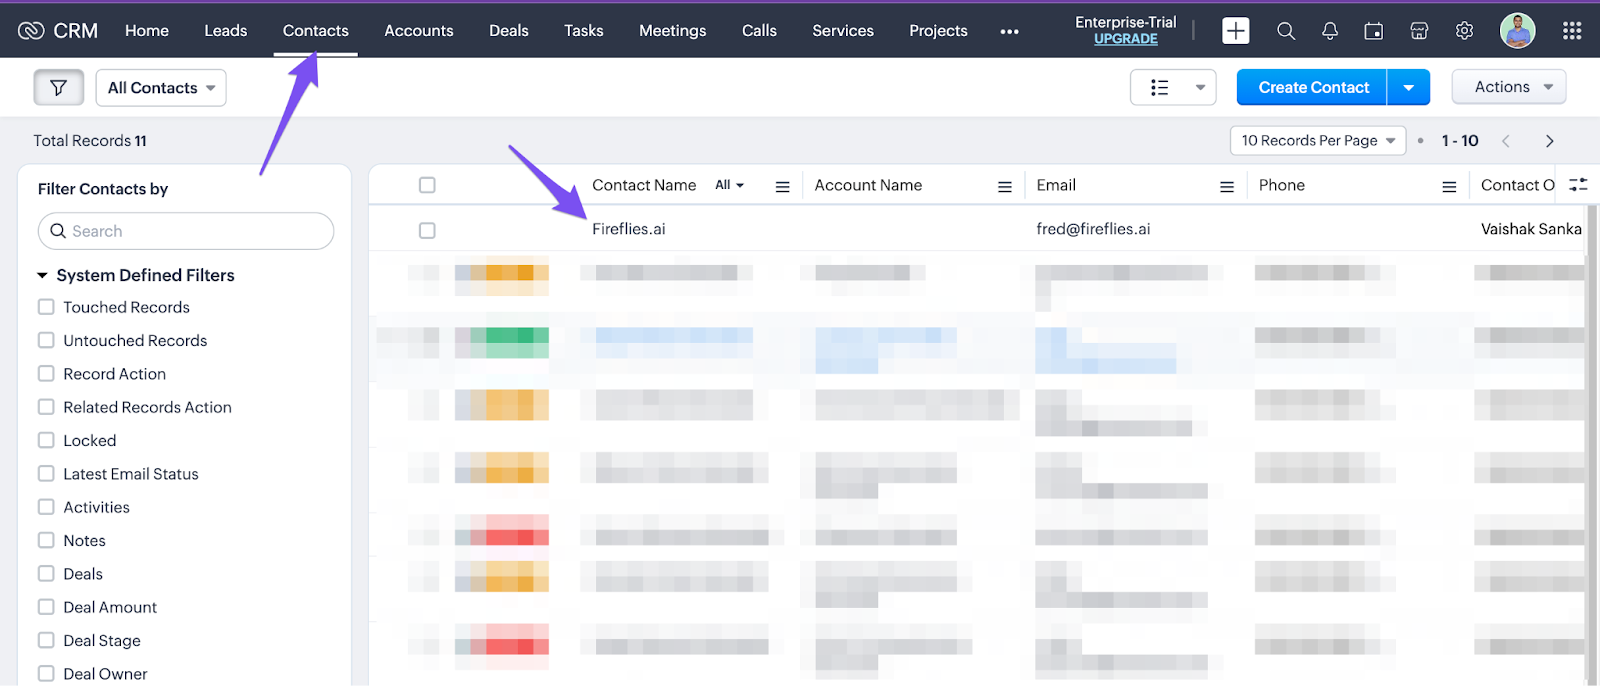
Task: Go to the Leads tab
Action: click(225, 31)
